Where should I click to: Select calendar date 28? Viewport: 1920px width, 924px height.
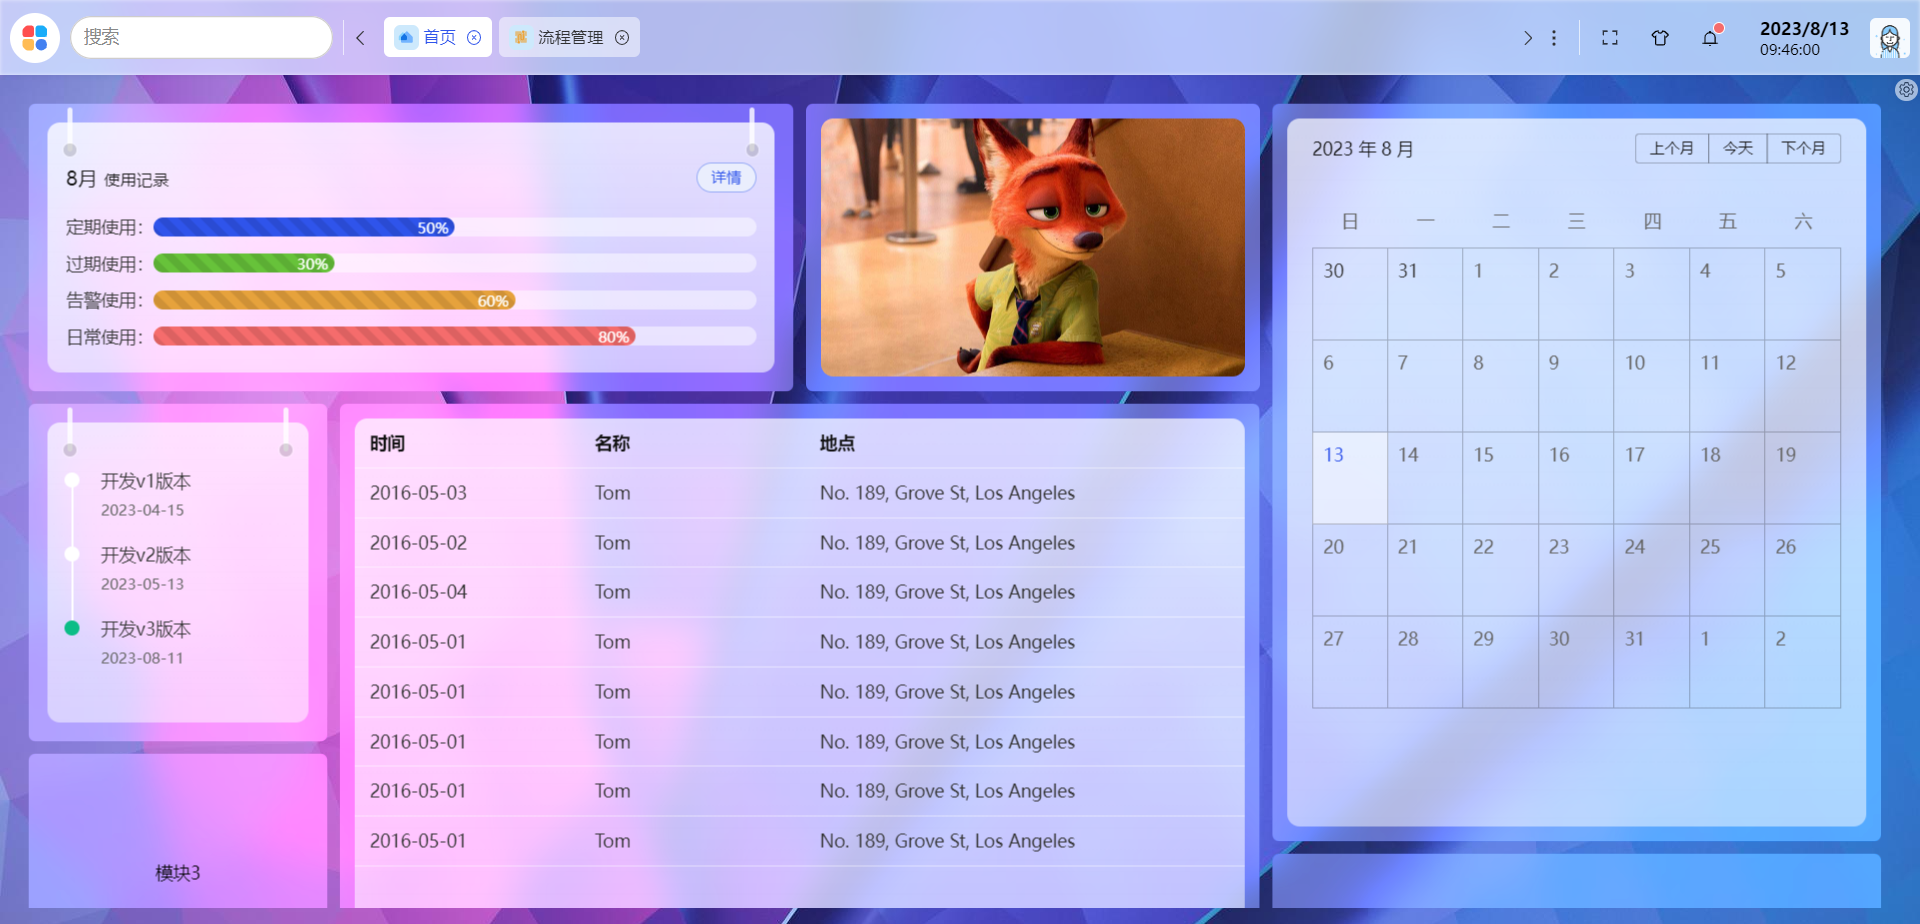coord(1425,662)
